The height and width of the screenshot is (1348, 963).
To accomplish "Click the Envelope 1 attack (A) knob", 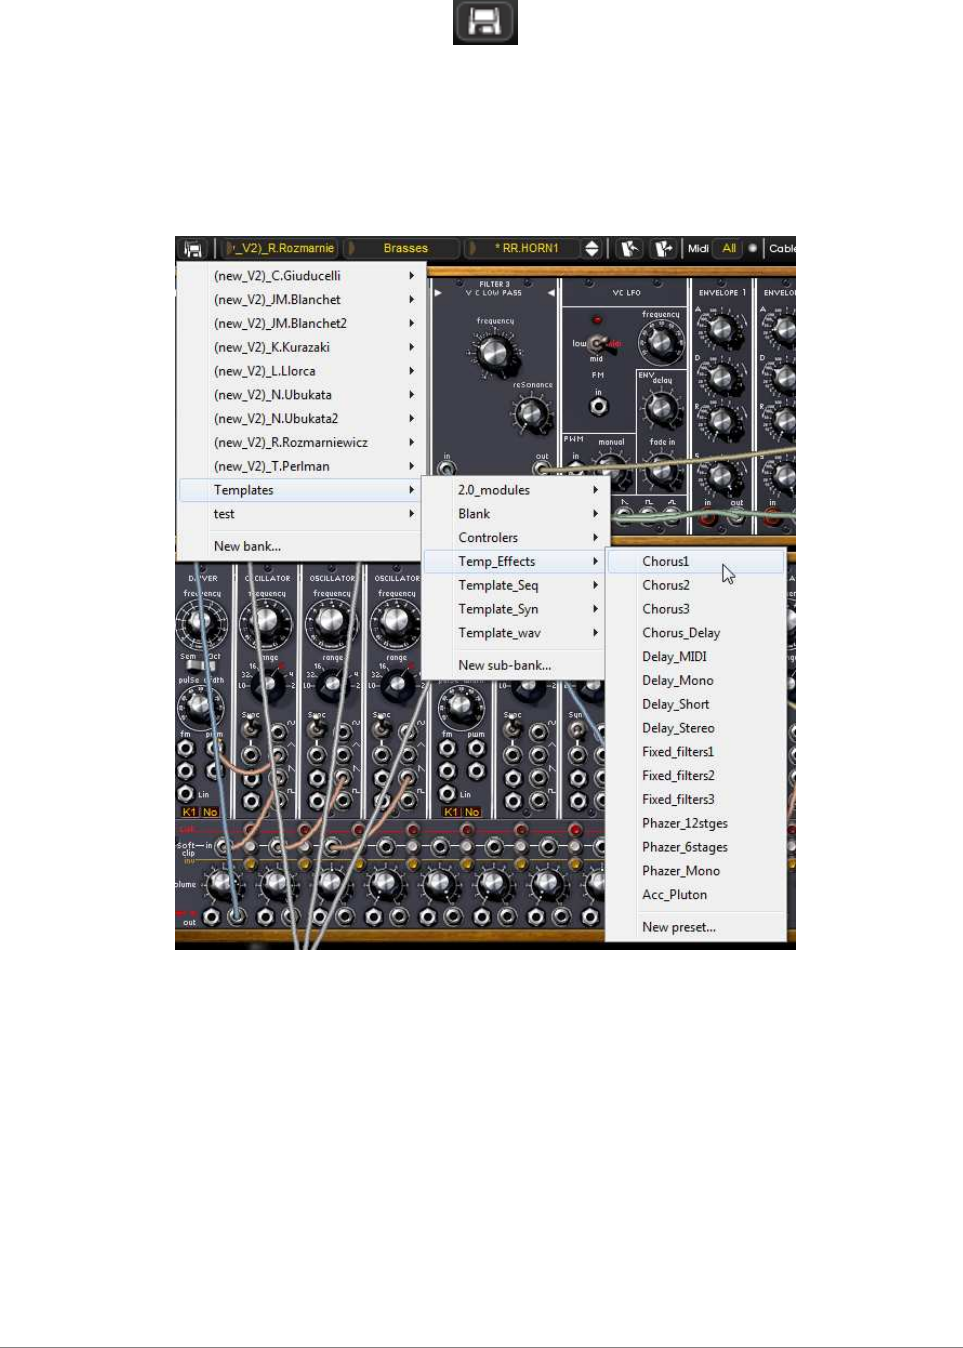I will tap(720, 328).
